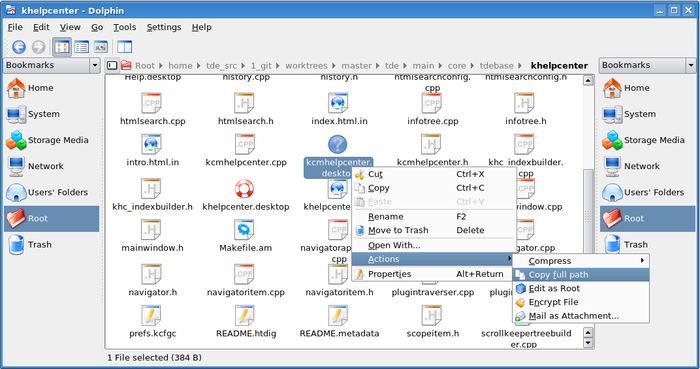The height and width of the screenshot is (369, 700).
Task: Switch to Previews view mode
Action: click(101, 46)
